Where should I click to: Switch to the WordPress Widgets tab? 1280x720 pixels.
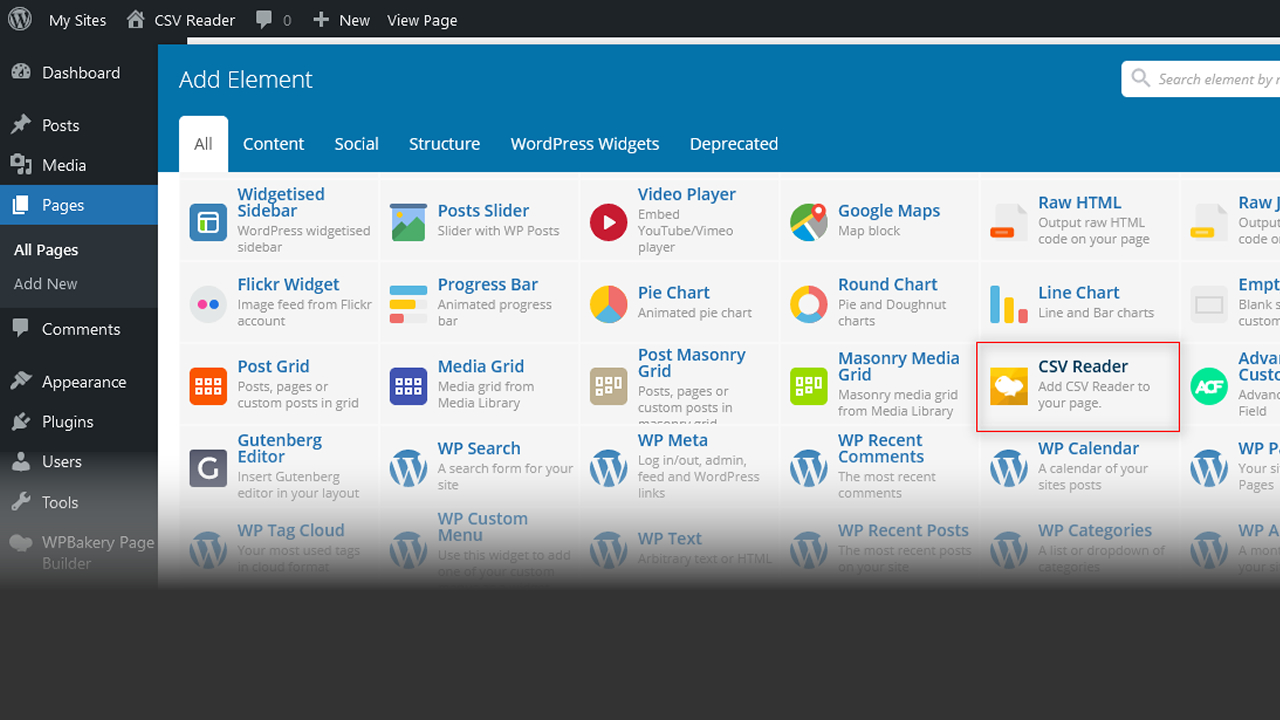point(585,144)
